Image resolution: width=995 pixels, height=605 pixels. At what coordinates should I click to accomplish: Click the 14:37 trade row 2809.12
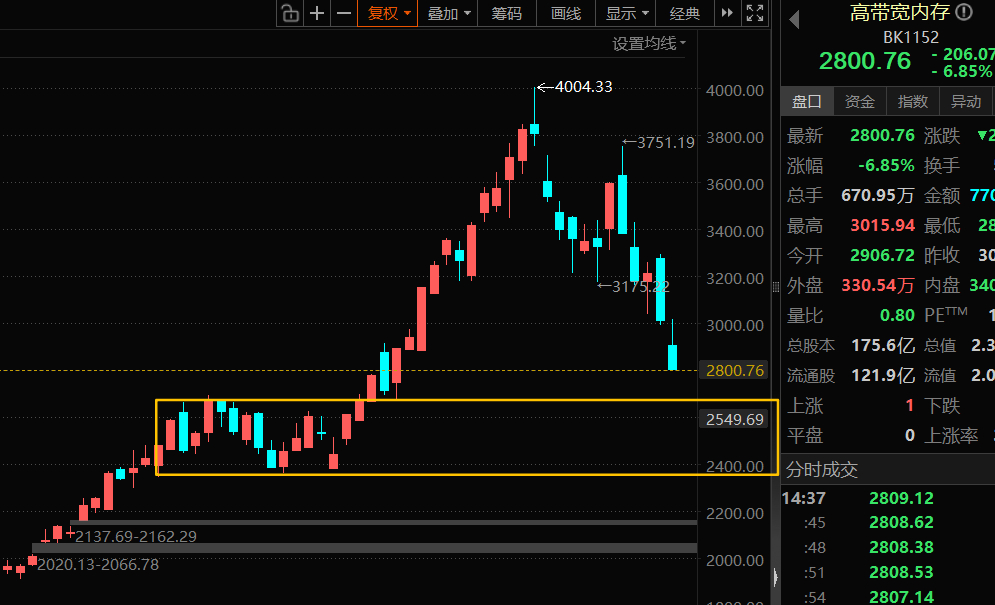(888, 498)
